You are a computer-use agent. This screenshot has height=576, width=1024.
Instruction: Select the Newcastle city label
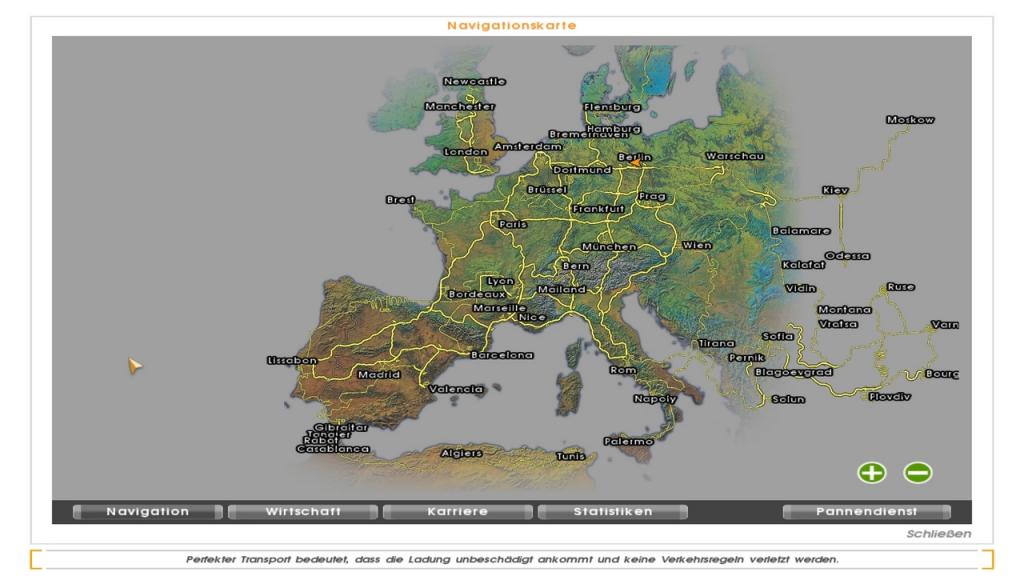point(475,82)
